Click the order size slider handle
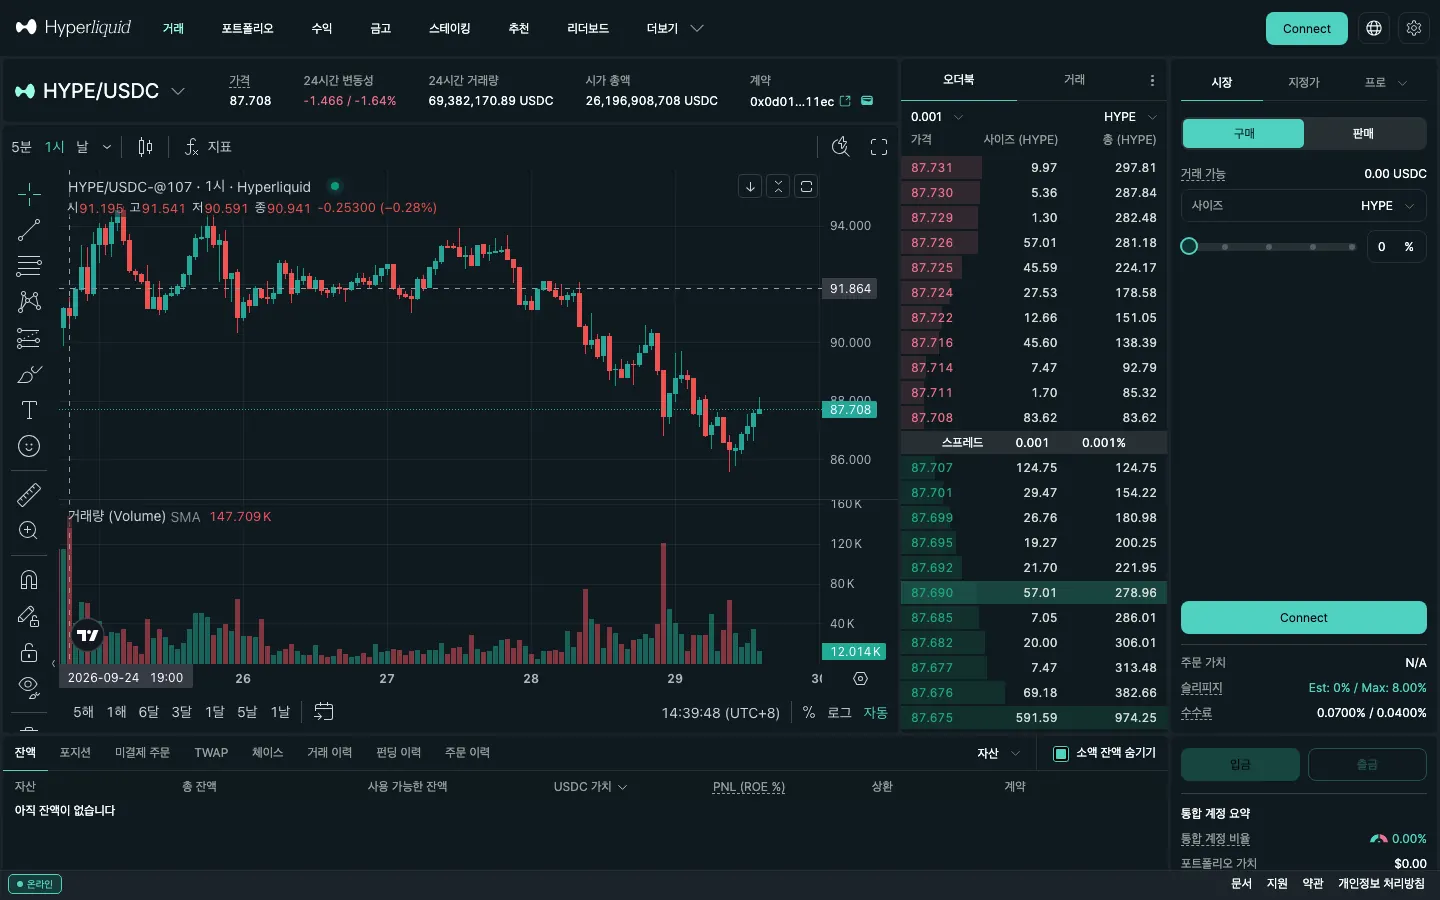 point(1189,246)
